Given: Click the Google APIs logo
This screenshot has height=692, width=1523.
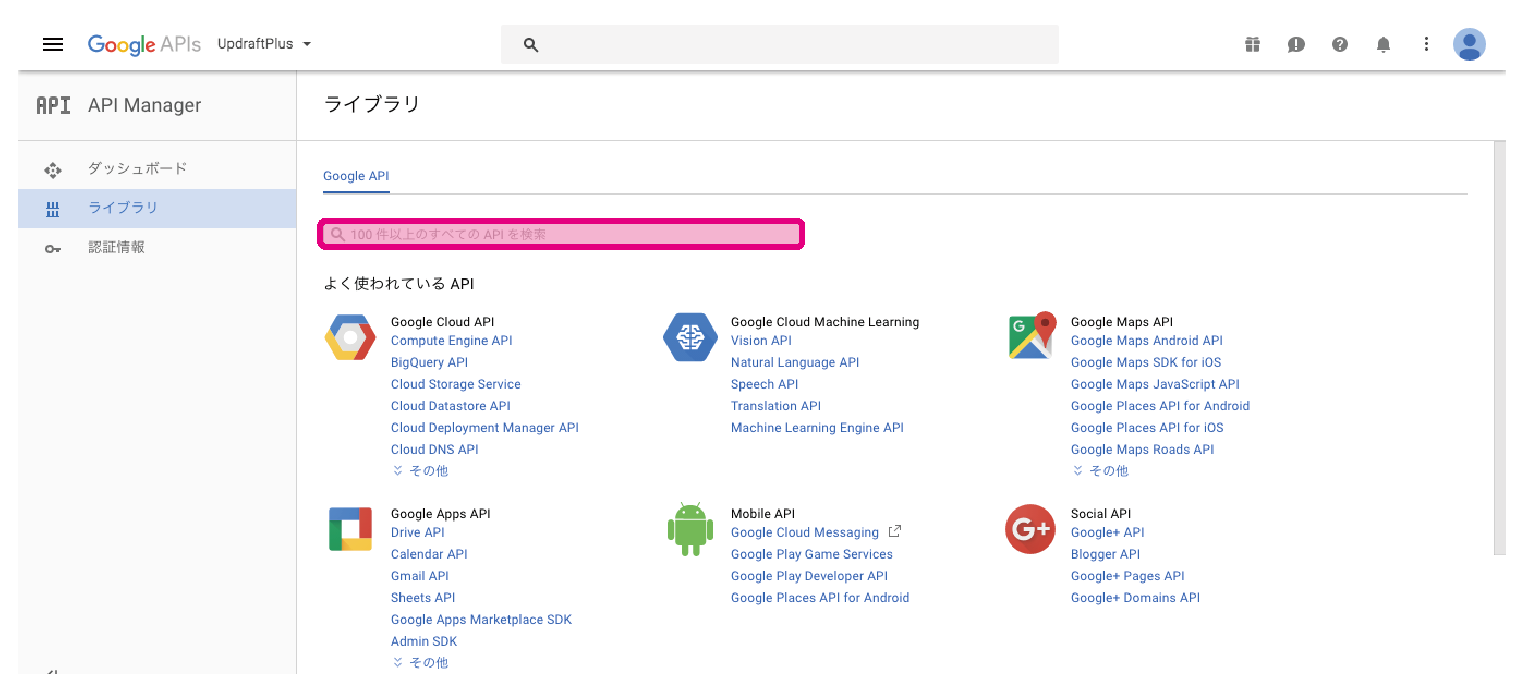Looking at the screenshot, I should 144,45.
